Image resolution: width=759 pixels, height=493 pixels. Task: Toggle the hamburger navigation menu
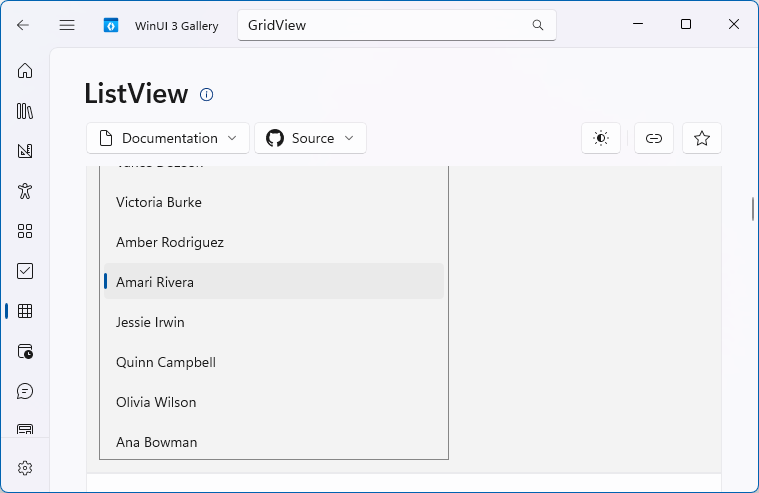click(67, 25)
